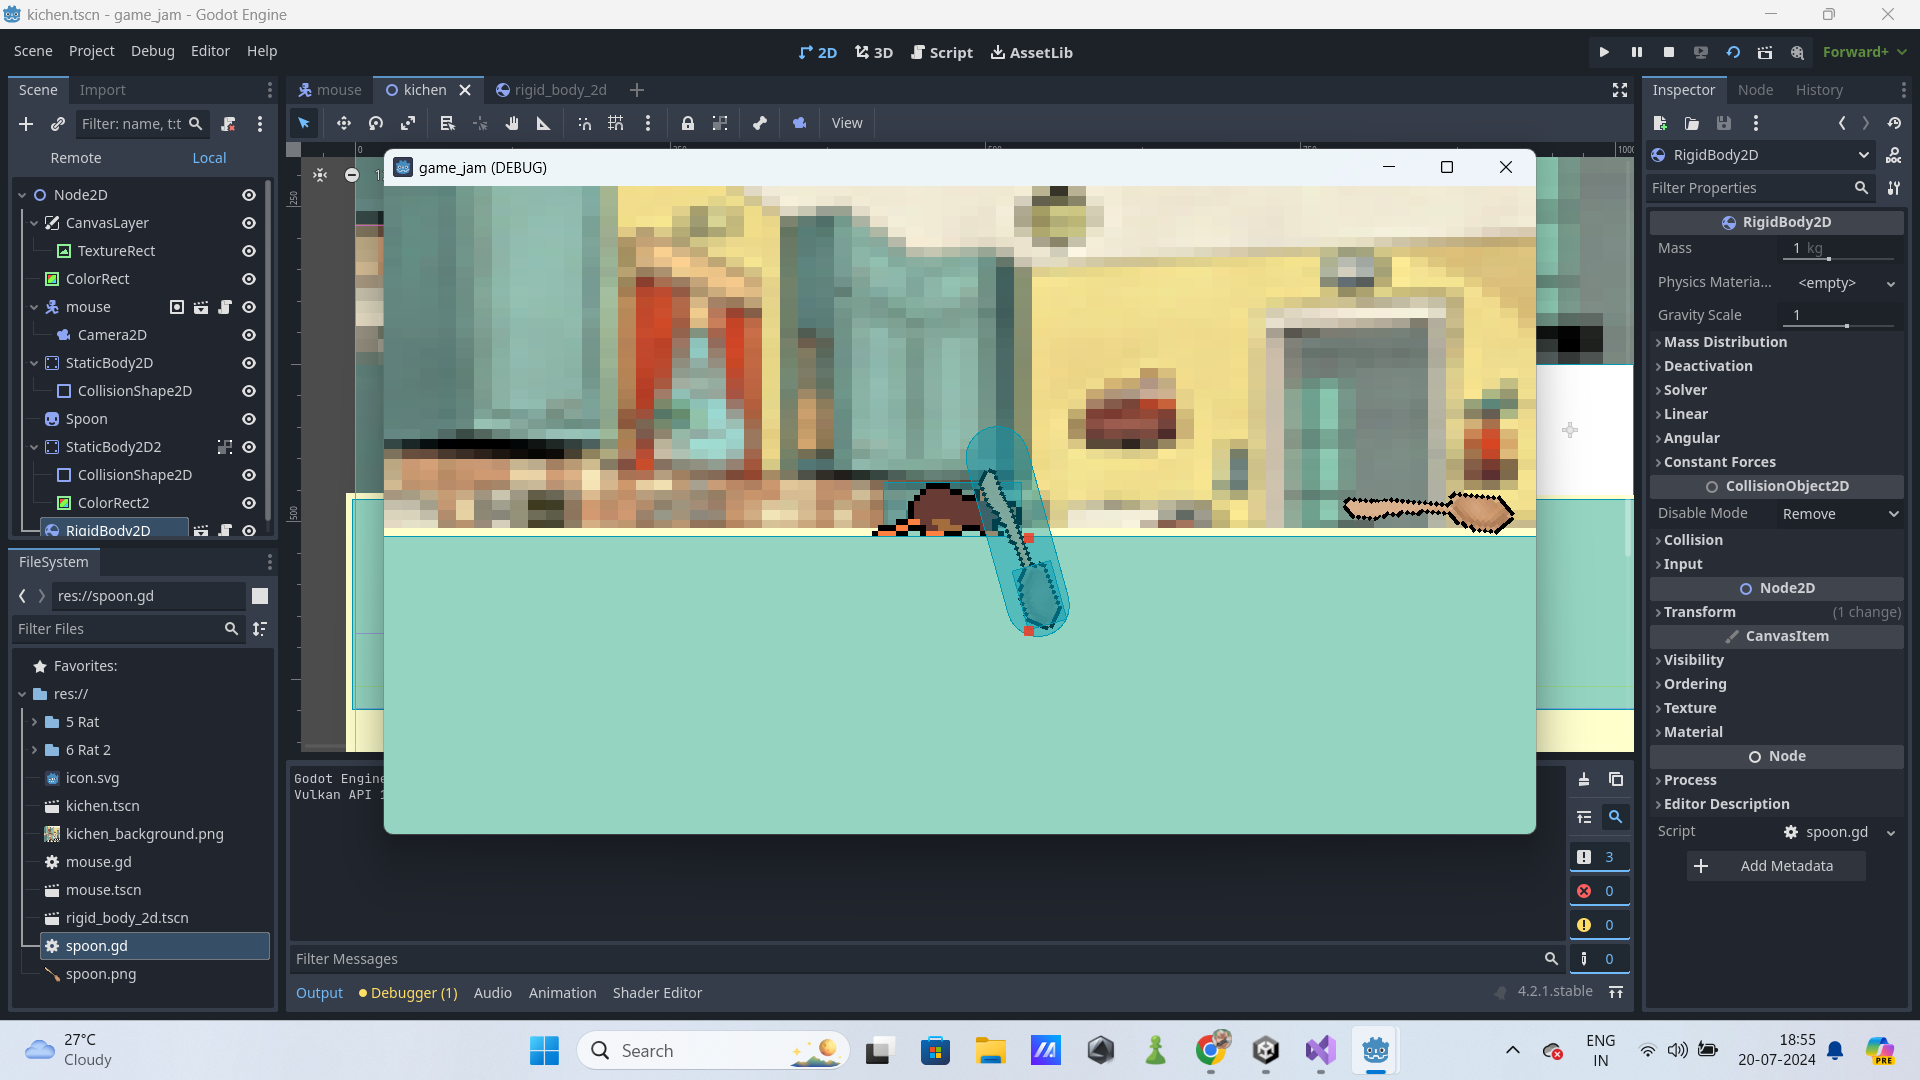Switch to the Script workspace
1920x1080 pixels.
941,52
